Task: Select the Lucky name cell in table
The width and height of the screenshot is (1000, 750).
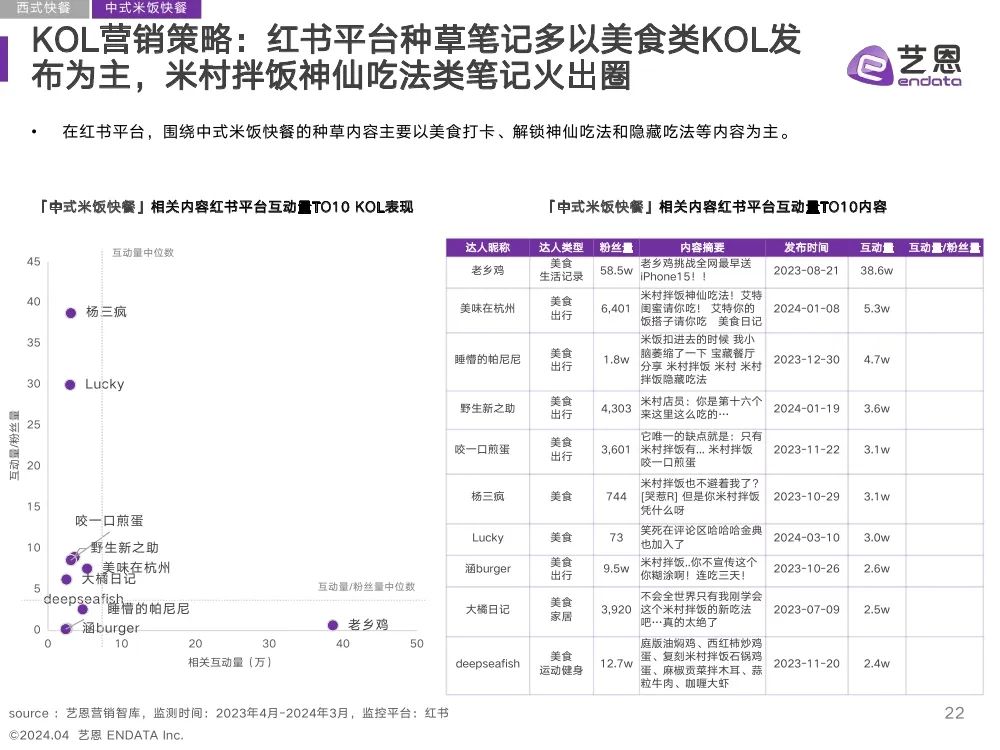Action: click(x=488, y=538)
